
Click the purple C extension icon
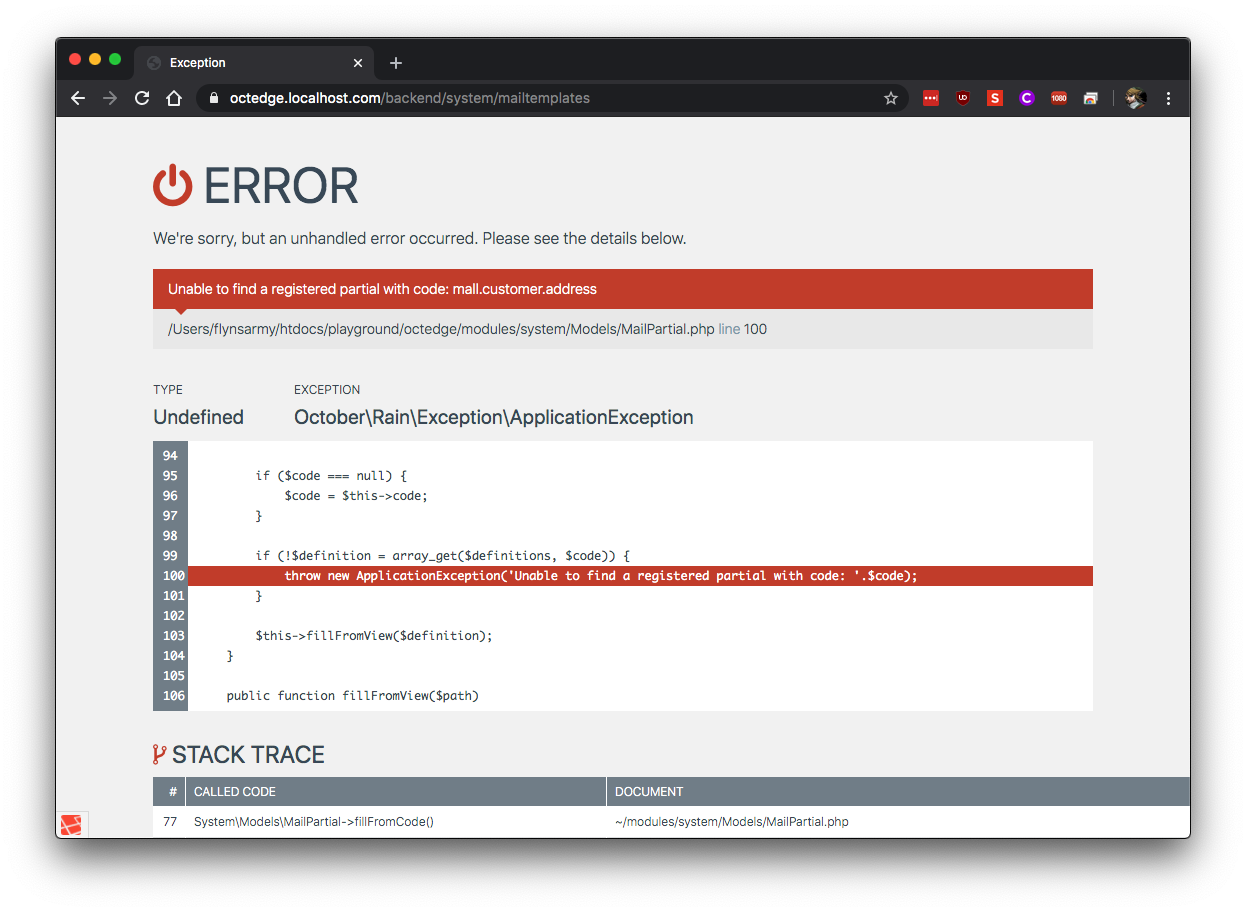[1027, 98]
